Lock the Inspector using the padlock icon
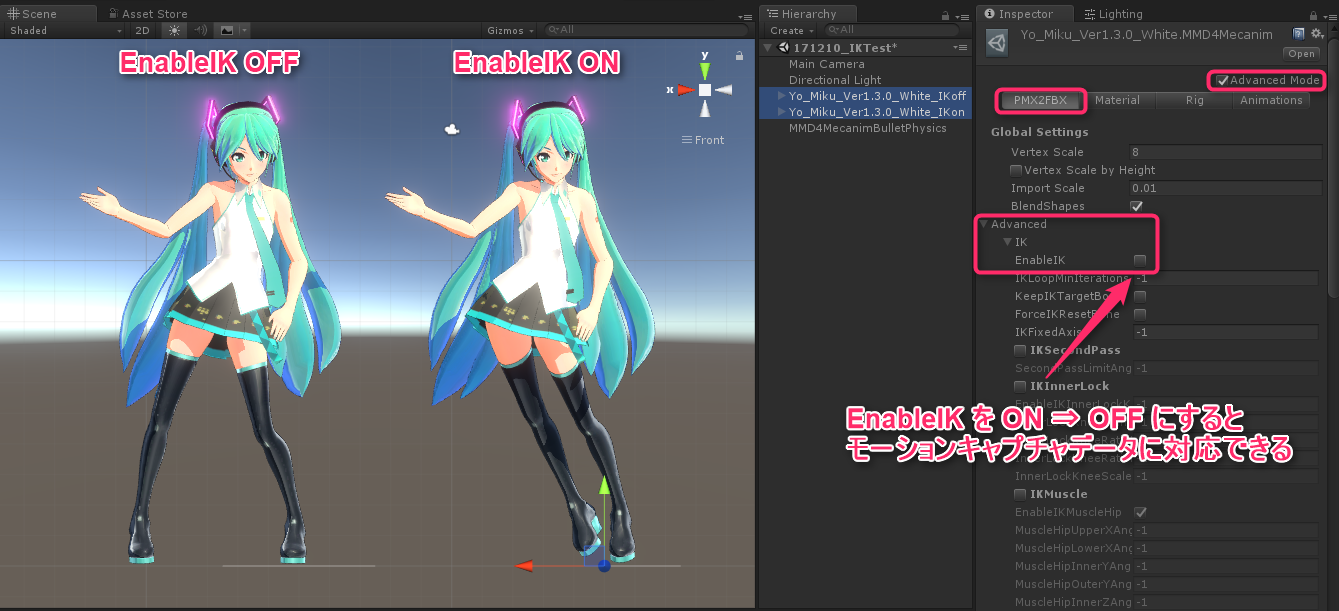1339x611 pixels. tap(1312, 13)
